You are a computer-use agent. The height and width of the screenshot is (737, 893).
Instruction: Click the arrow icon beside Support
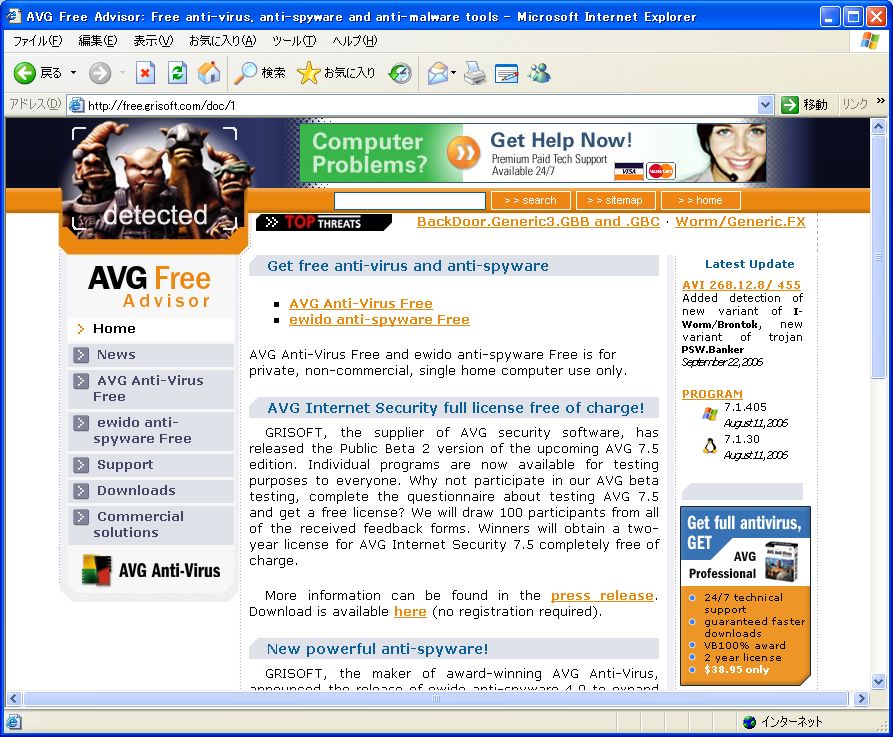click(x=81, y=465)
